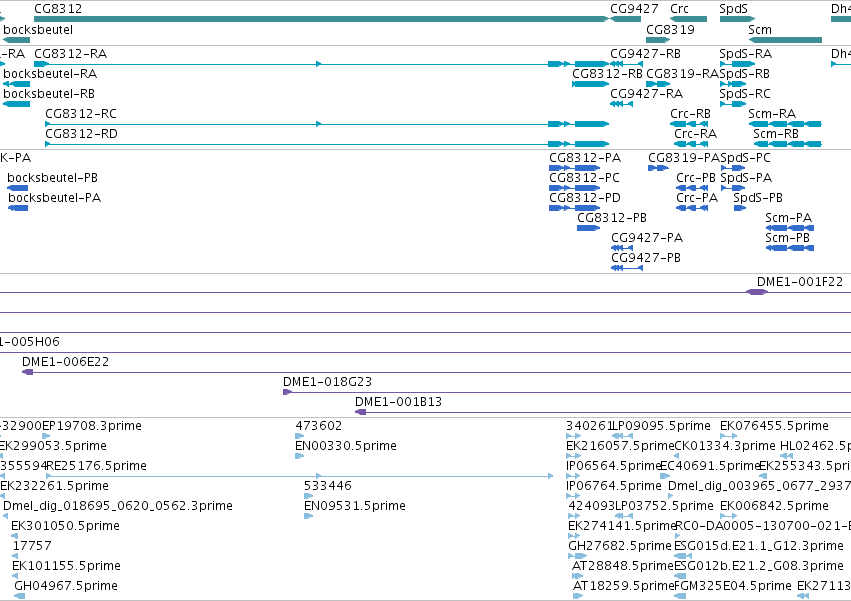Screen dimensions: 851x601
Task: Select transcript CG8312-RB label
Action: coord(607,74)
